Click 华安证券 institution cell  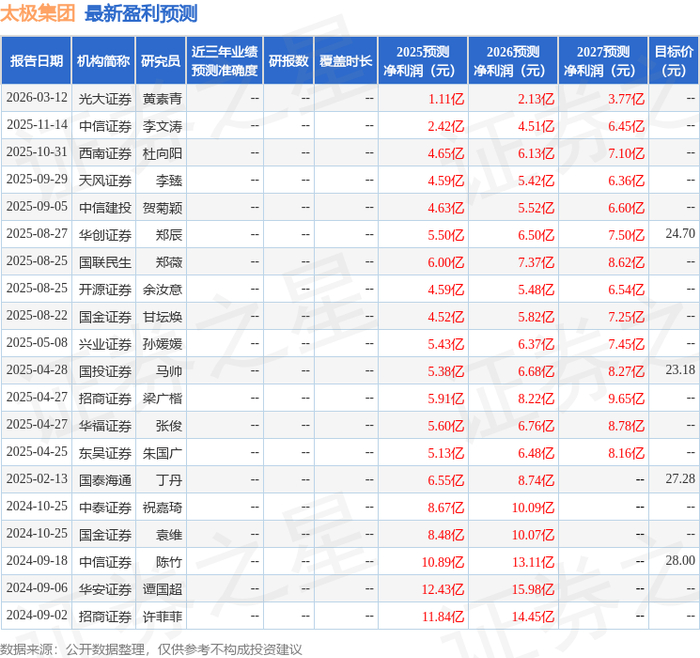tap(105, 590)
